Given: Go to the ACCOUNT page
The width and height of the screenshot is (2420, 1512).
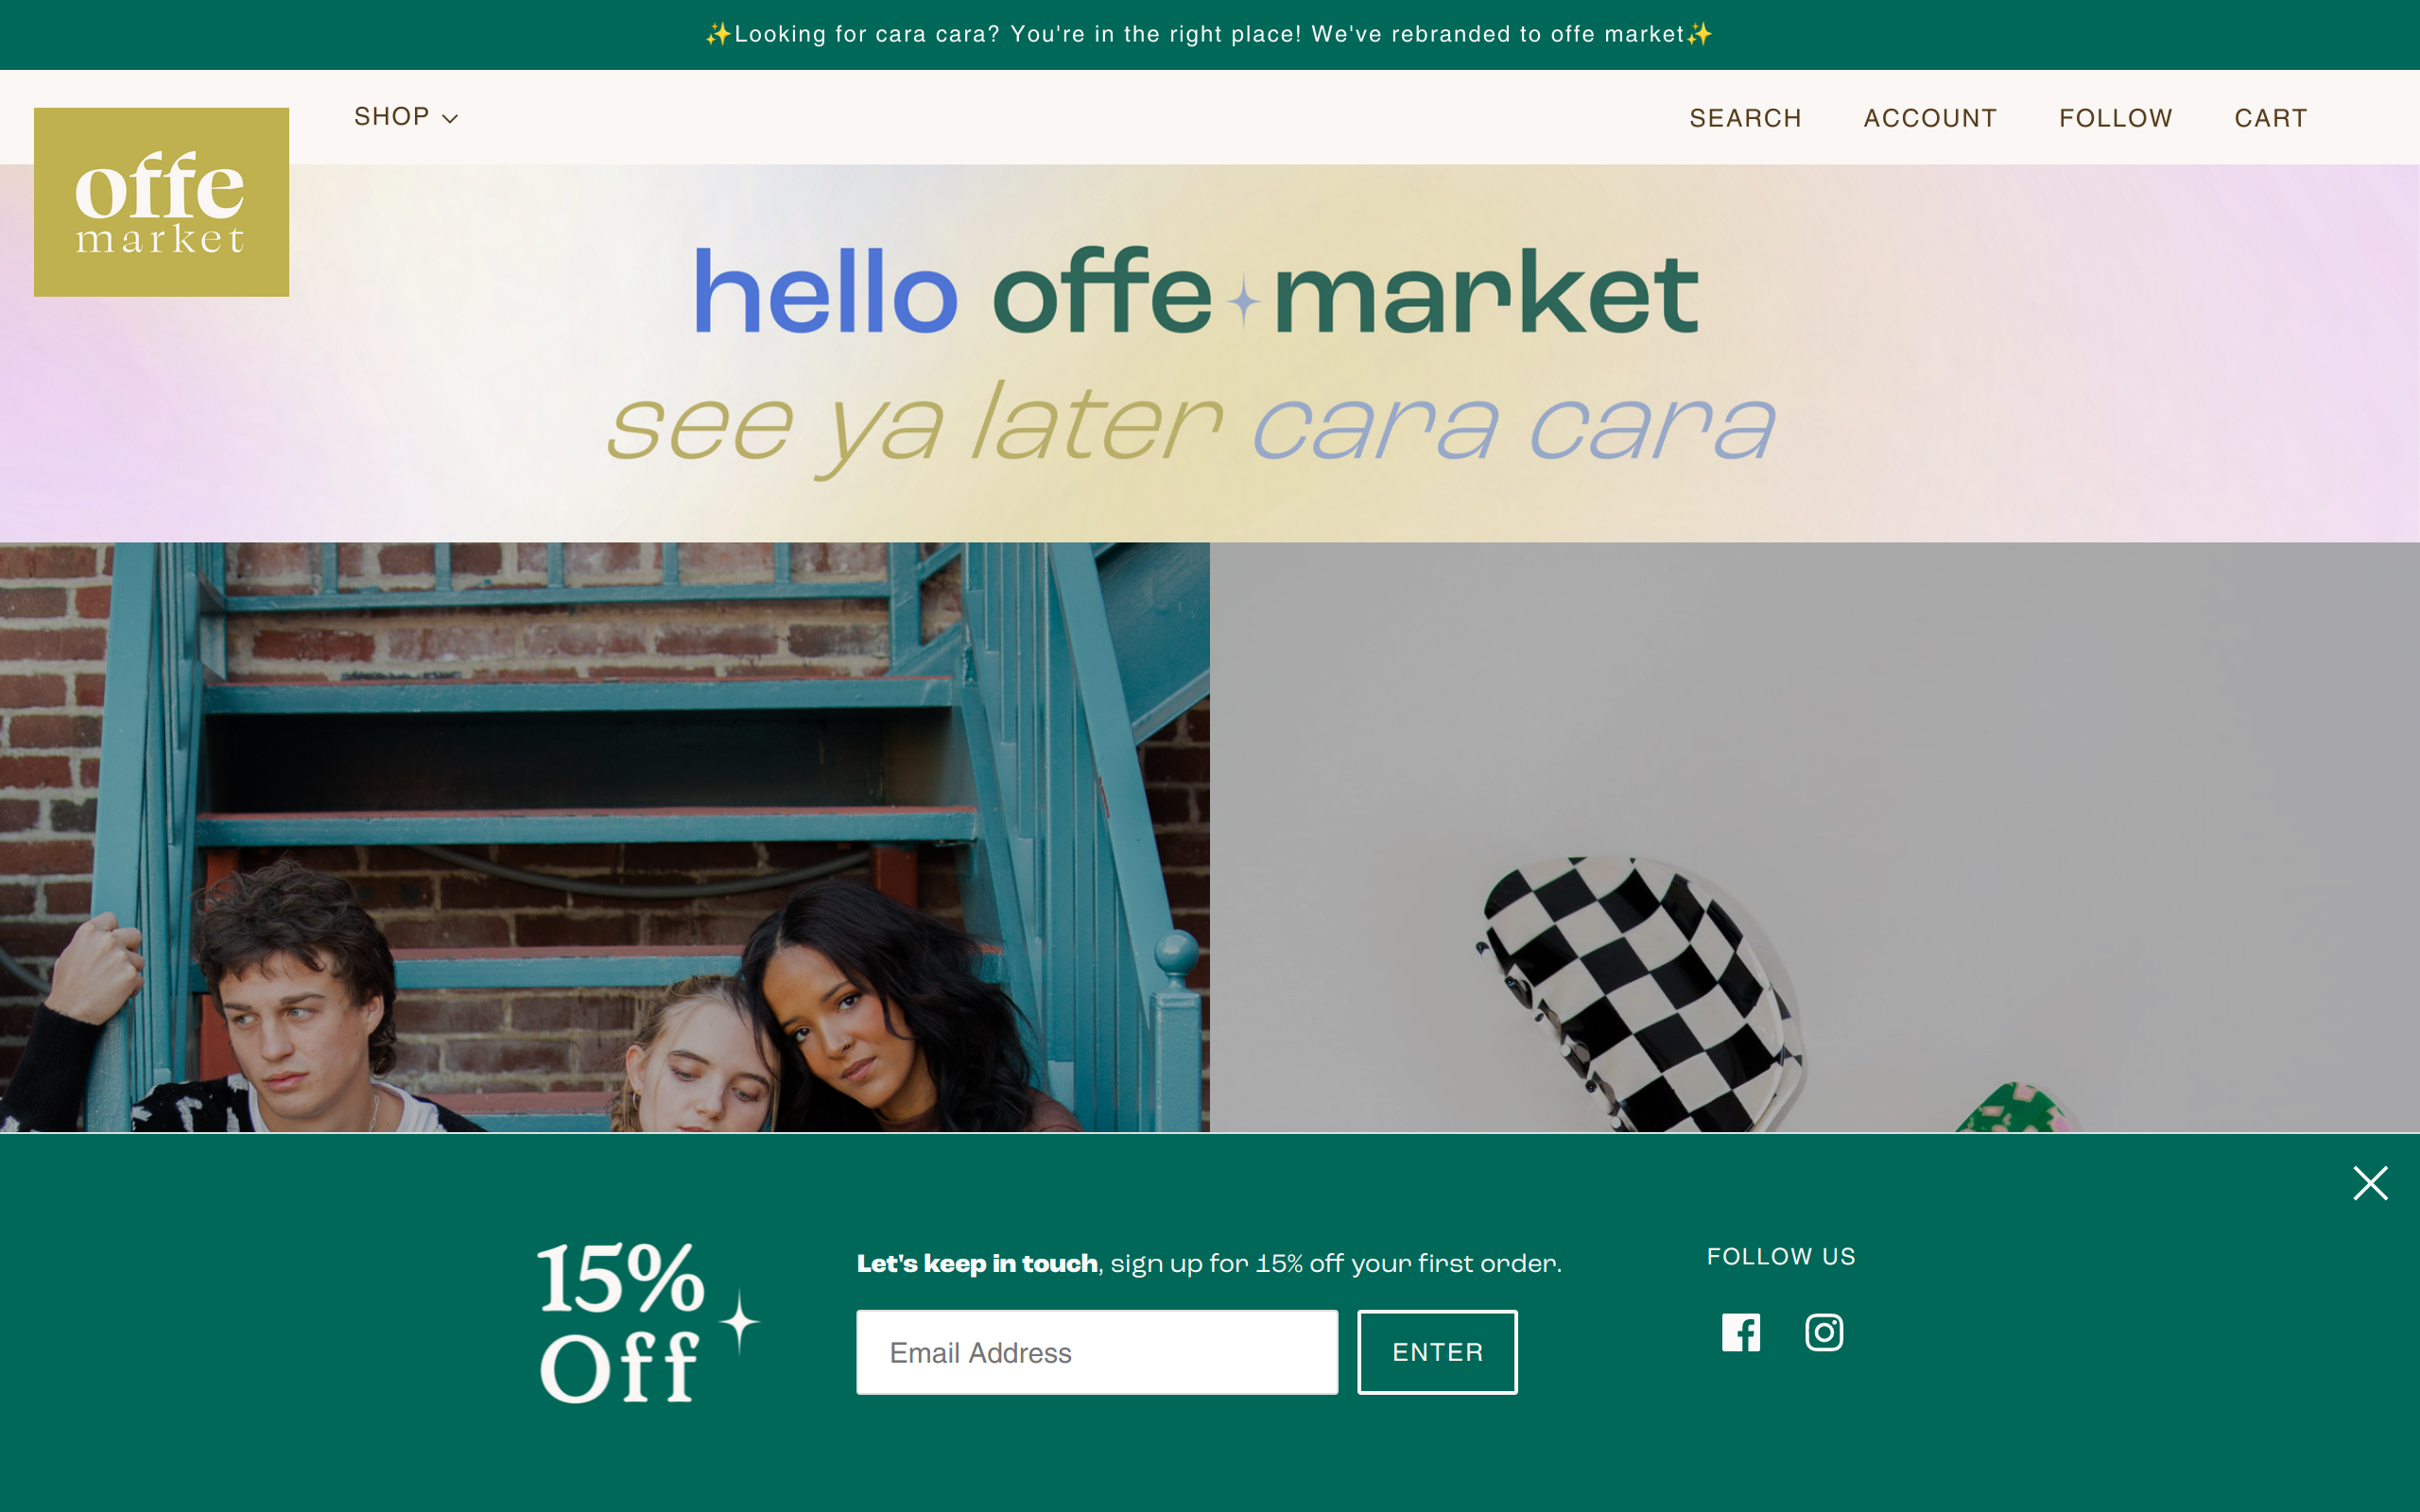Looking at the screenshot, I should tap(1930, 118).
